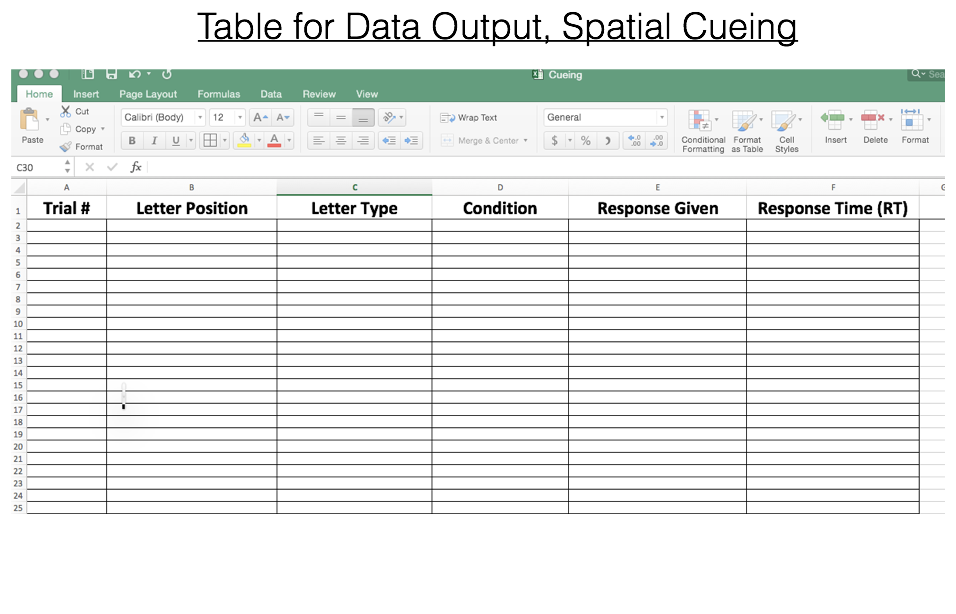Expand the Copy options arrow
The image size is (956, 614).
(x=102, y=129)
